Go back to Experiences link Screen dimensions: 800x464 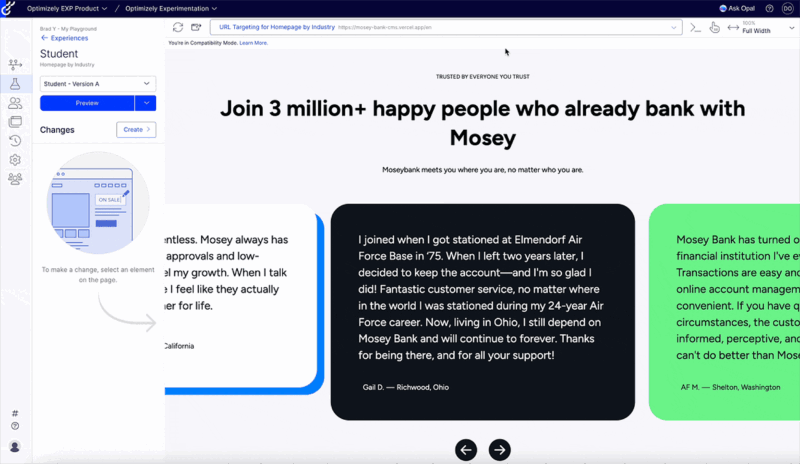[64, 38]
